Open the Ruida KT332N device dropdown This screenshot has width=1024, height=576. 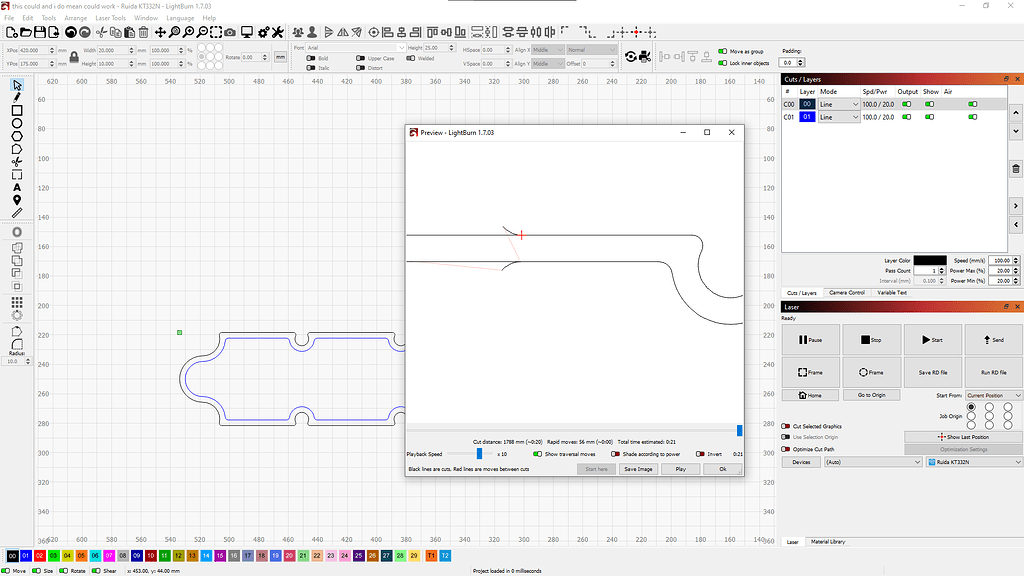(973, 462)
